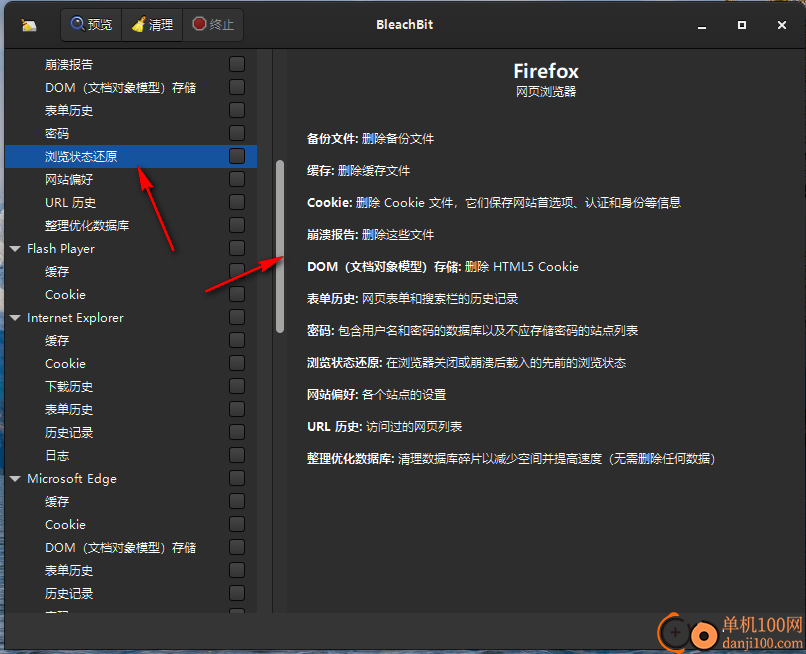
Task: Select DOM（文档对象模型）存储 under Microsoft Edge
Action: click(131, 547)
